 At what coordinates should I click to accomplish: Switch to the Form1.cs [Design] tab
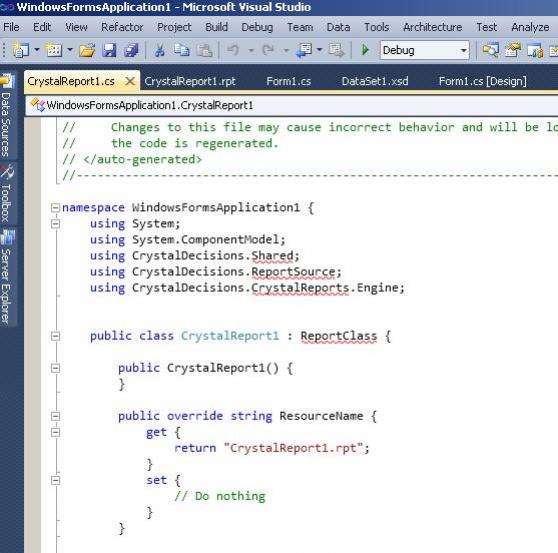483,81
